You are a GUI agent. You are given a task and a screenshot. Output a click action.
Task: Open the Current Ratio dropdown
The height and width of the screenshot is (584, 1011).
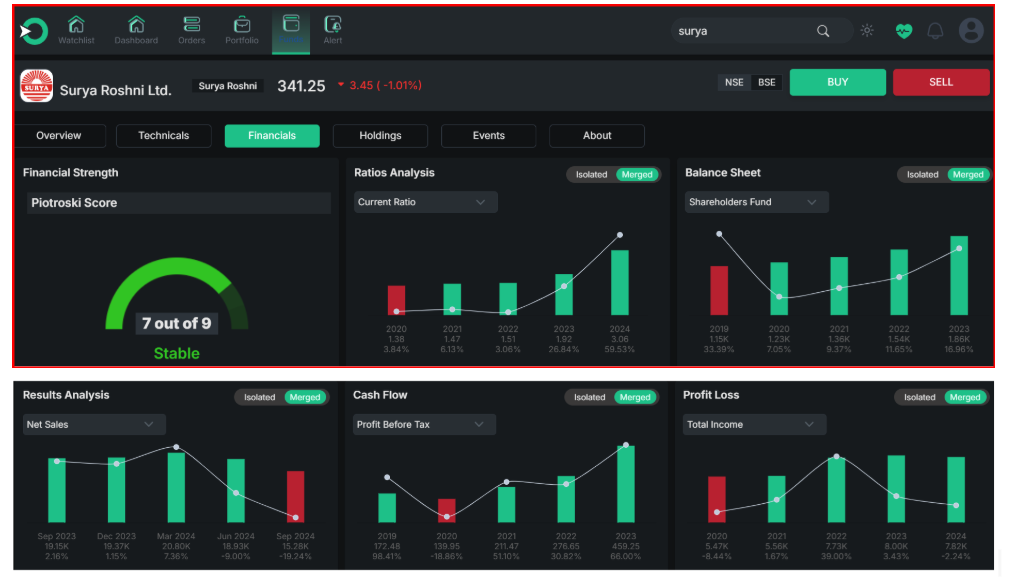426,202
